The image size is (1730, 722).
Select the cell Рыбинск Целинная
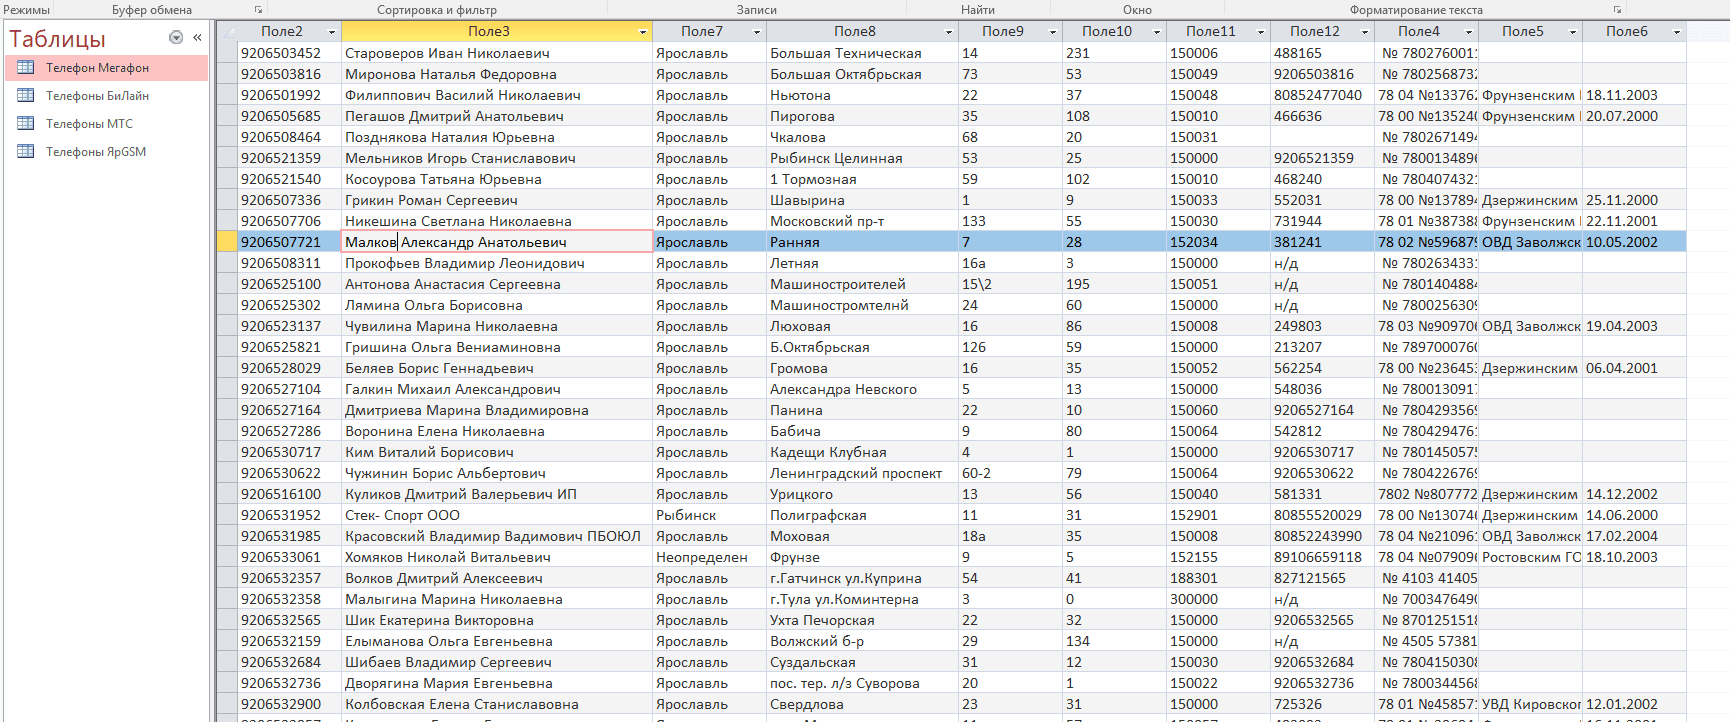pos(862,158)
